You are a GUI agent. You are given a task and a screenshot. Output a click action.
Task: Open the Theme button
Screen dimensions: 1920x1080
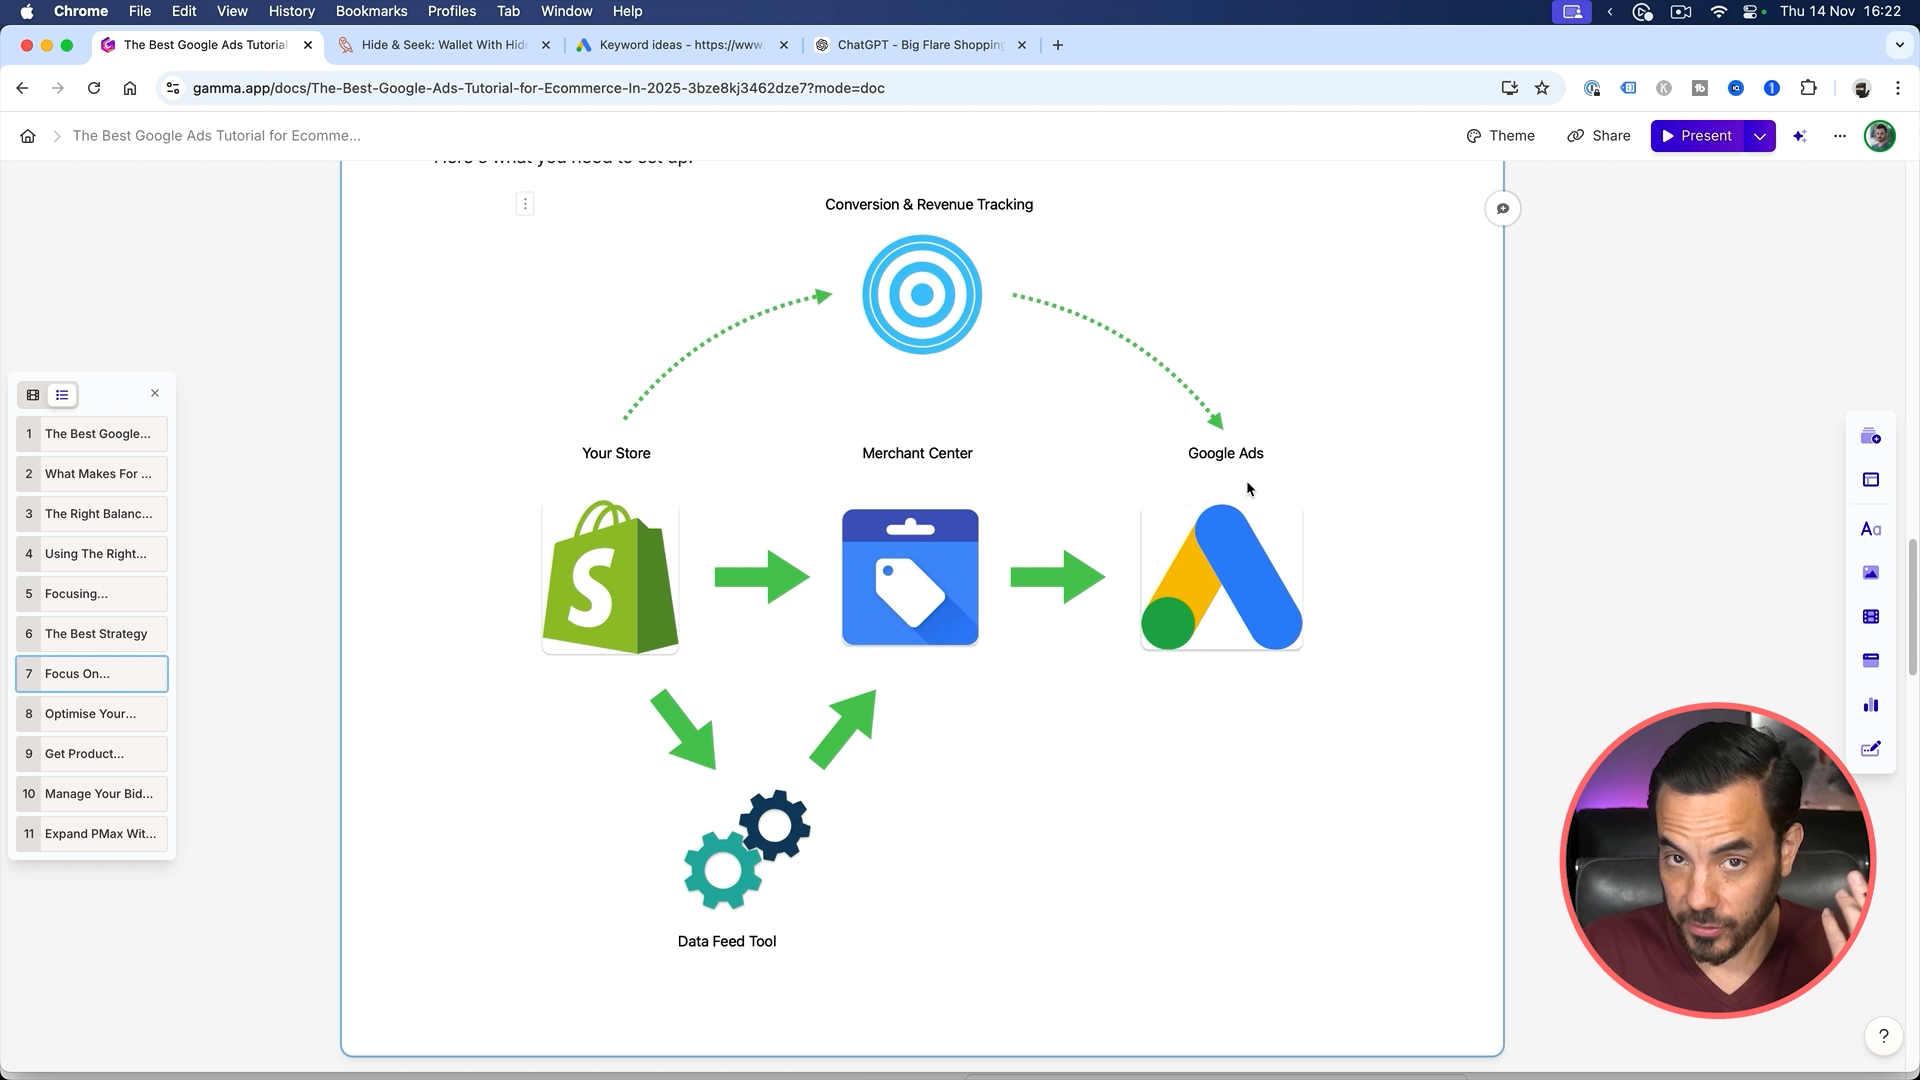[x=1500, y=136]
